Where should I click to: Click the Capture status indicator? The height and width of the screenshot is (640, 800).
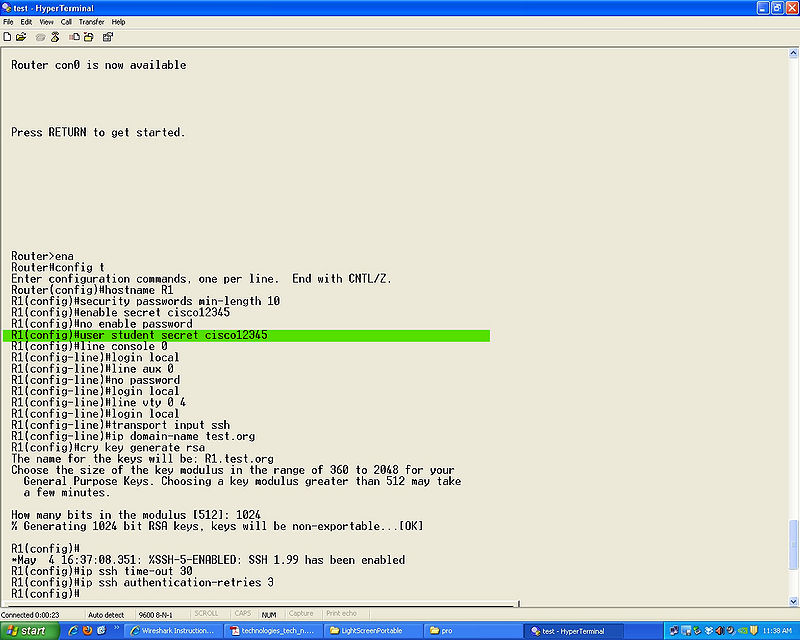tap(301, 613)
